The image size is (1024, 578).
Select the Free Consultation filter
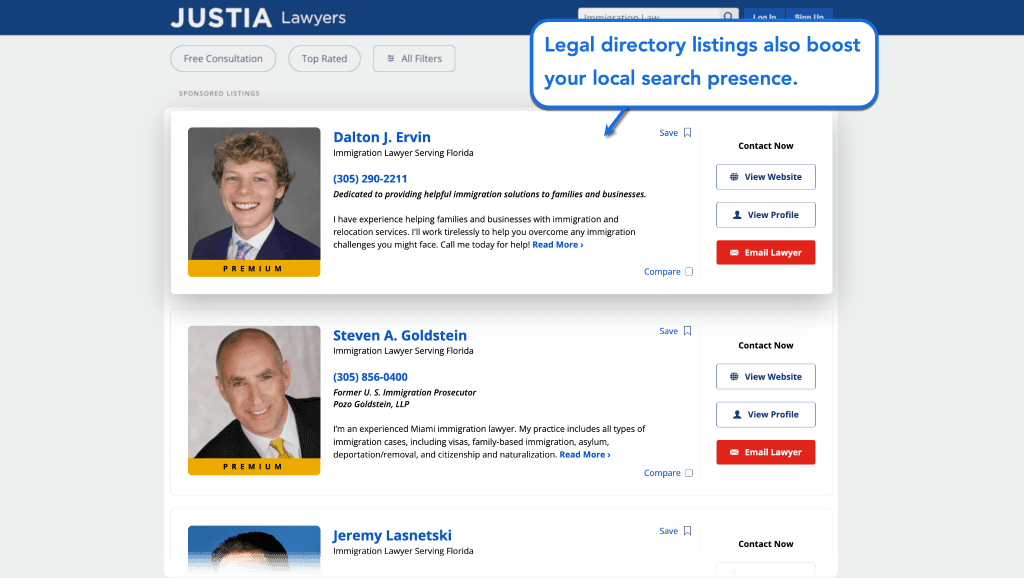tap(223, 59)
